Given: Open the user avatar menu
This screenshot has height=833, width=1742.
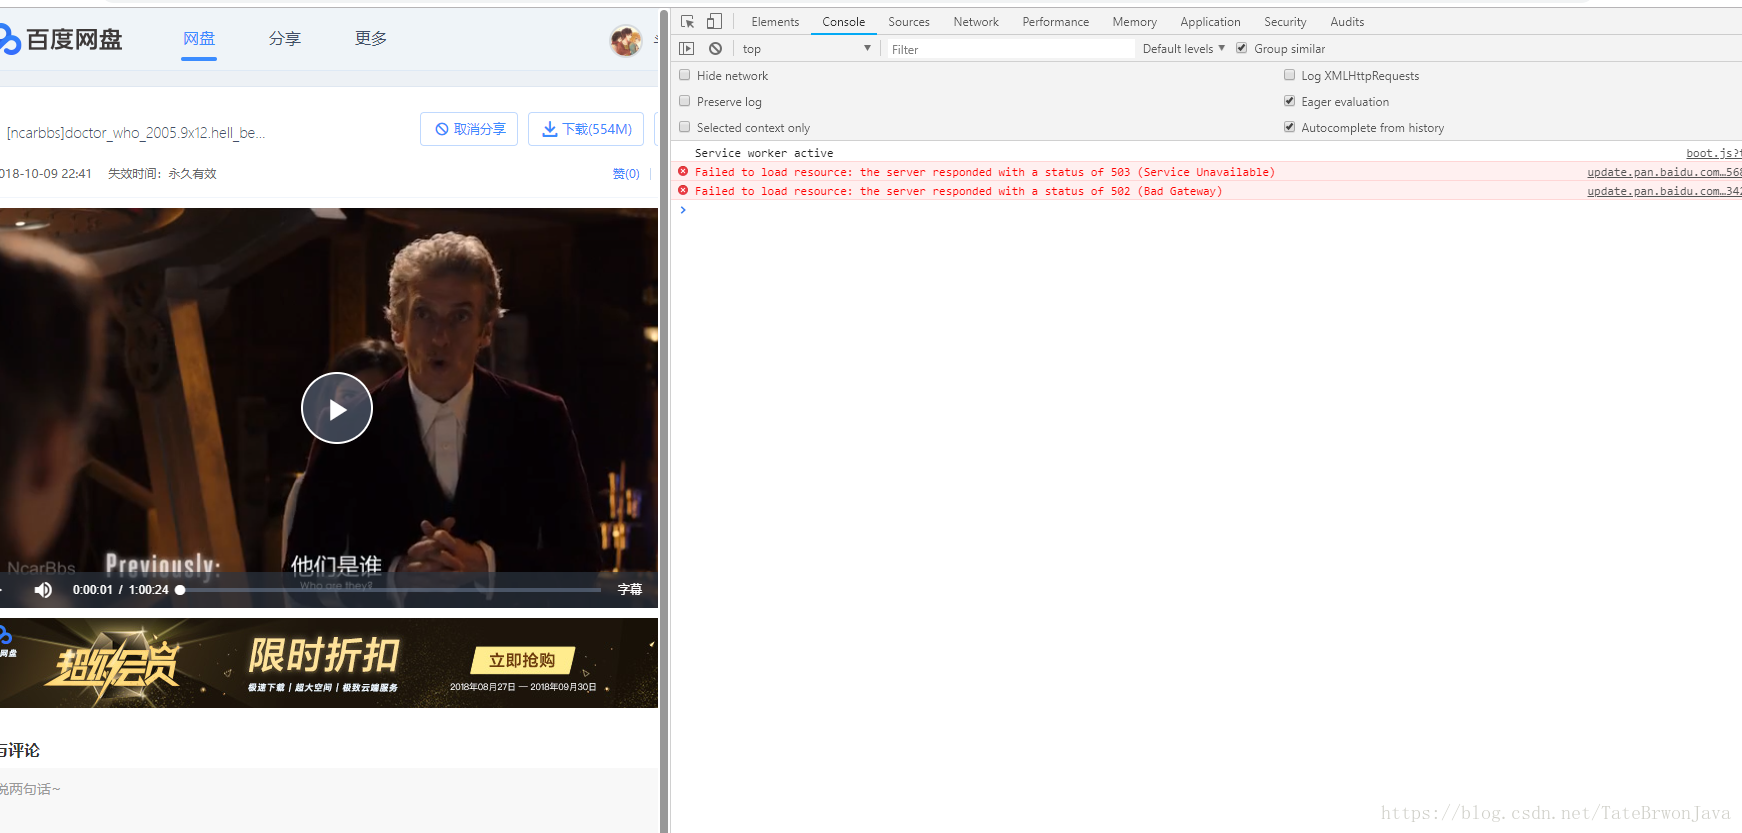Looking at the screenshot, I should pos(626,40).
